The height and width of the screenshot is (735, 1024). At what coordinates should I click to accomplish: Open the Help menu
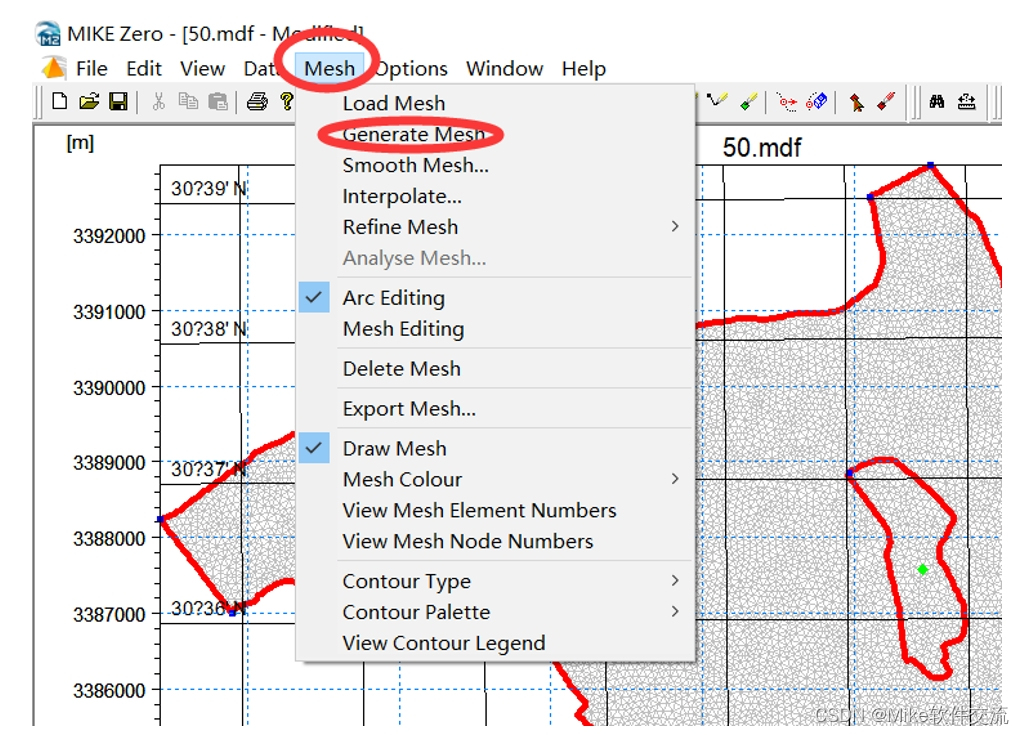pyautogui.click(x=584, y=69)
